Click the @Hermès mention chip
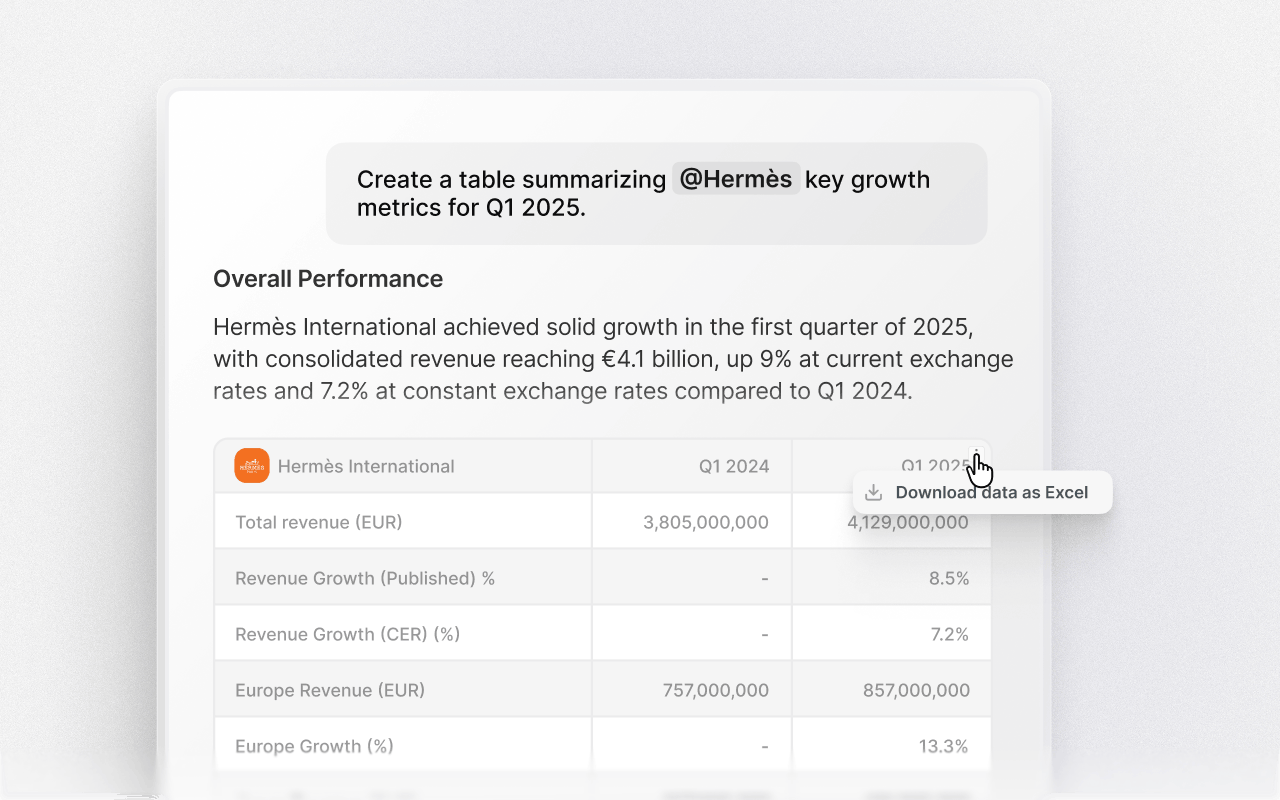Viewport: 1280px width, 800px height. [x=736, y=179]
